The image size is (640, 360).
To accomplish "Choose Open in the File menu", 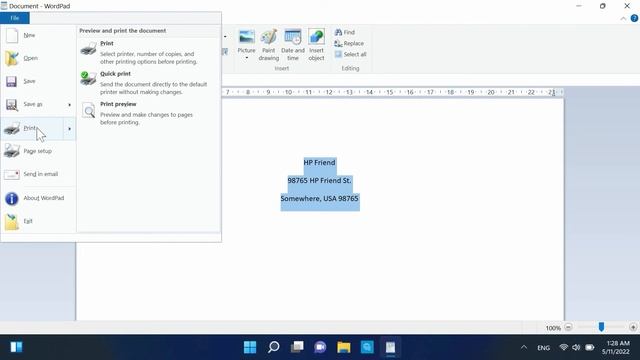I will pos(38,58).
